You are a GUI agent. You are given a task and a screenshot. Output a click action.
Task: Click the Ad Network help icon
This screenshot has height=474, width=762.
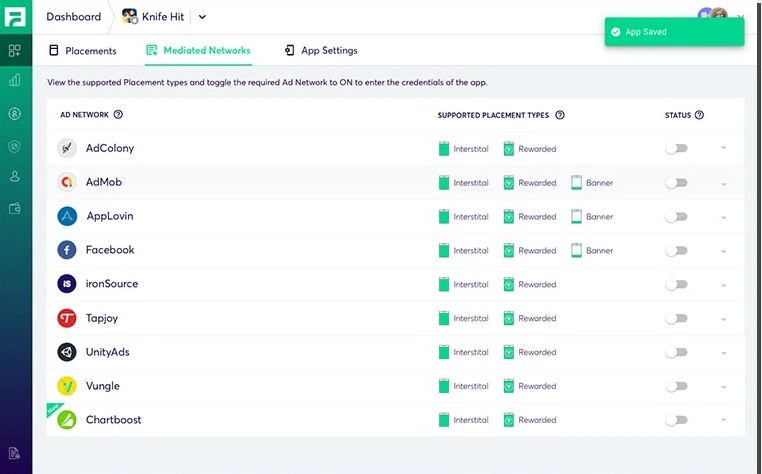tap(118, 114)
